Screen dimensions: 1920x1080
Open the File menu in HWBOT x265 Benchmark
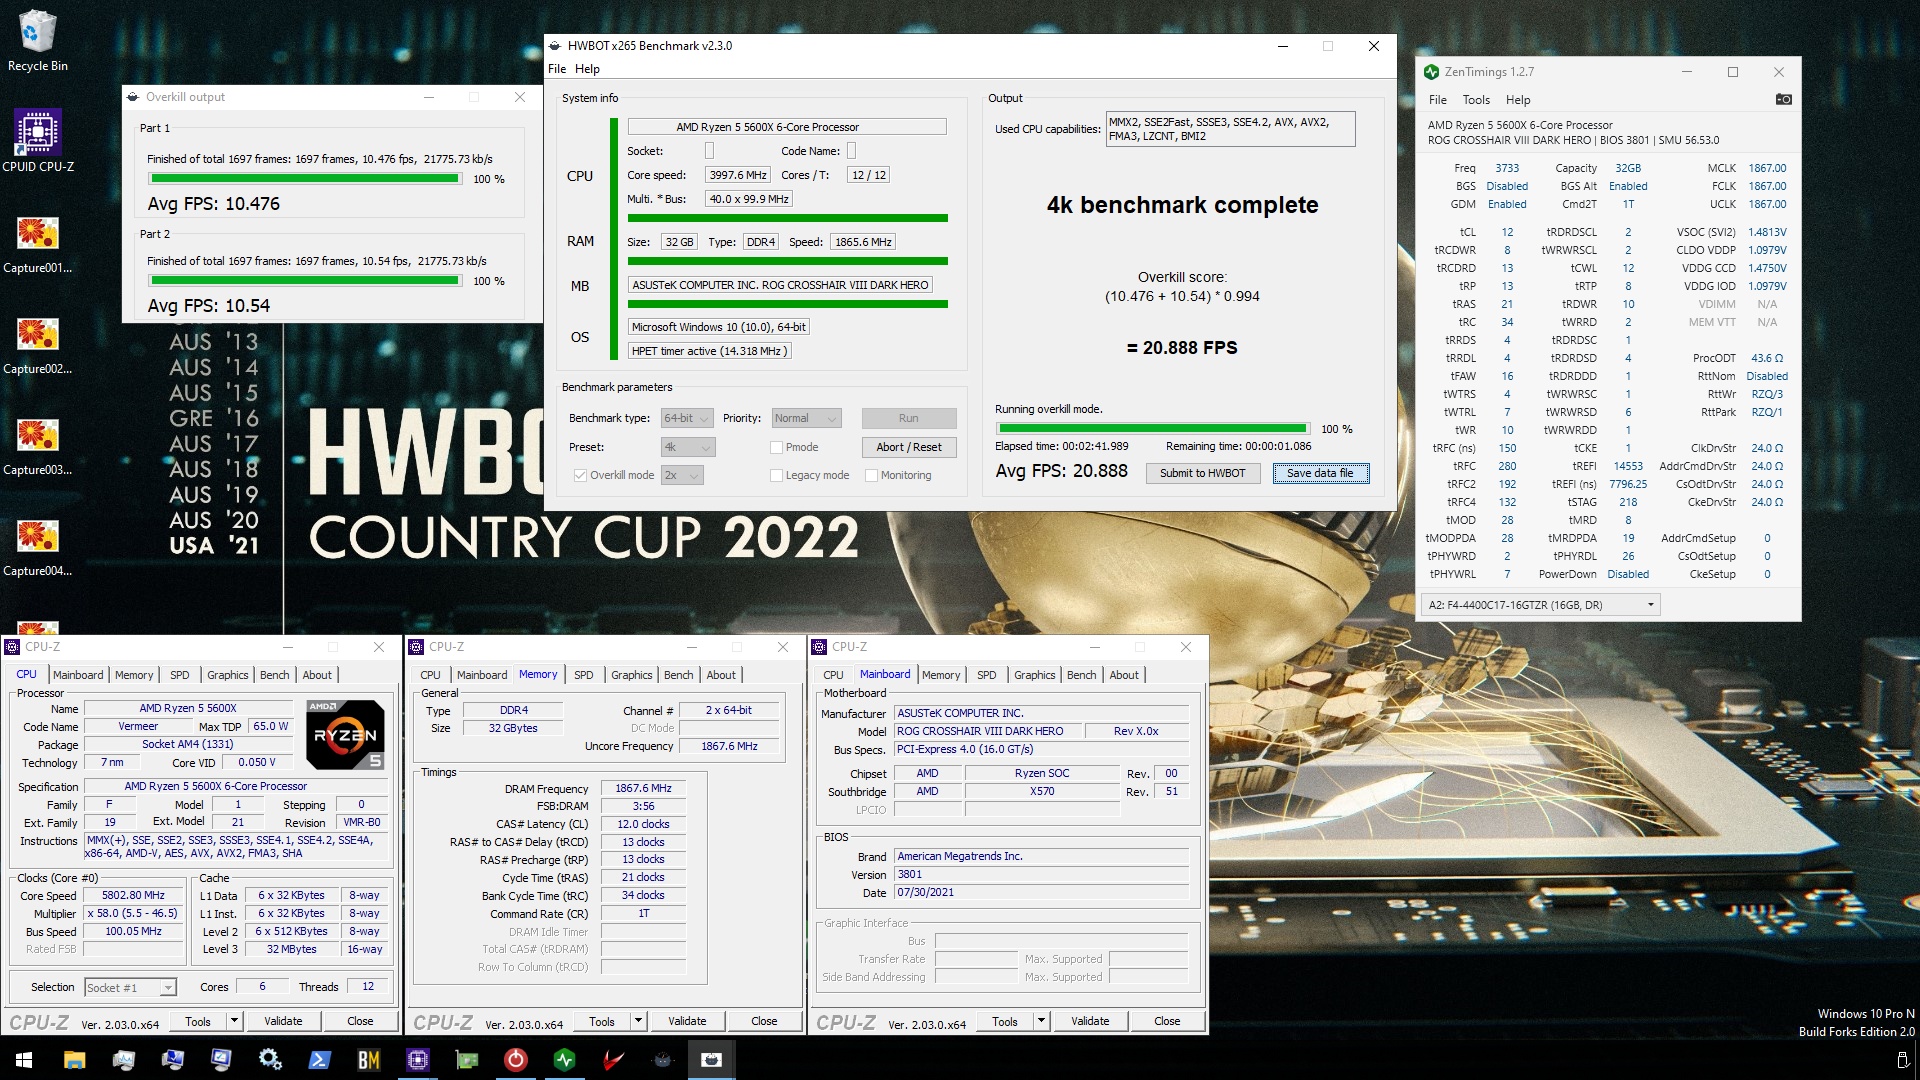click(557, 69)
